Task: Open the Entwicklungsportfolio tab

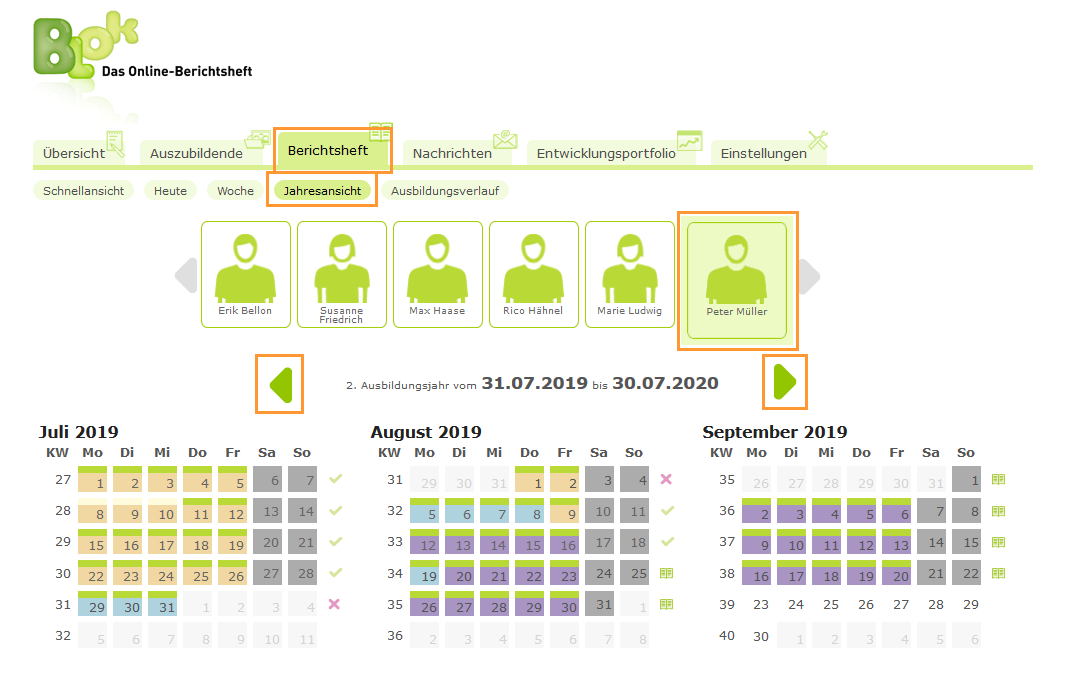Action: tap(607, 153)
